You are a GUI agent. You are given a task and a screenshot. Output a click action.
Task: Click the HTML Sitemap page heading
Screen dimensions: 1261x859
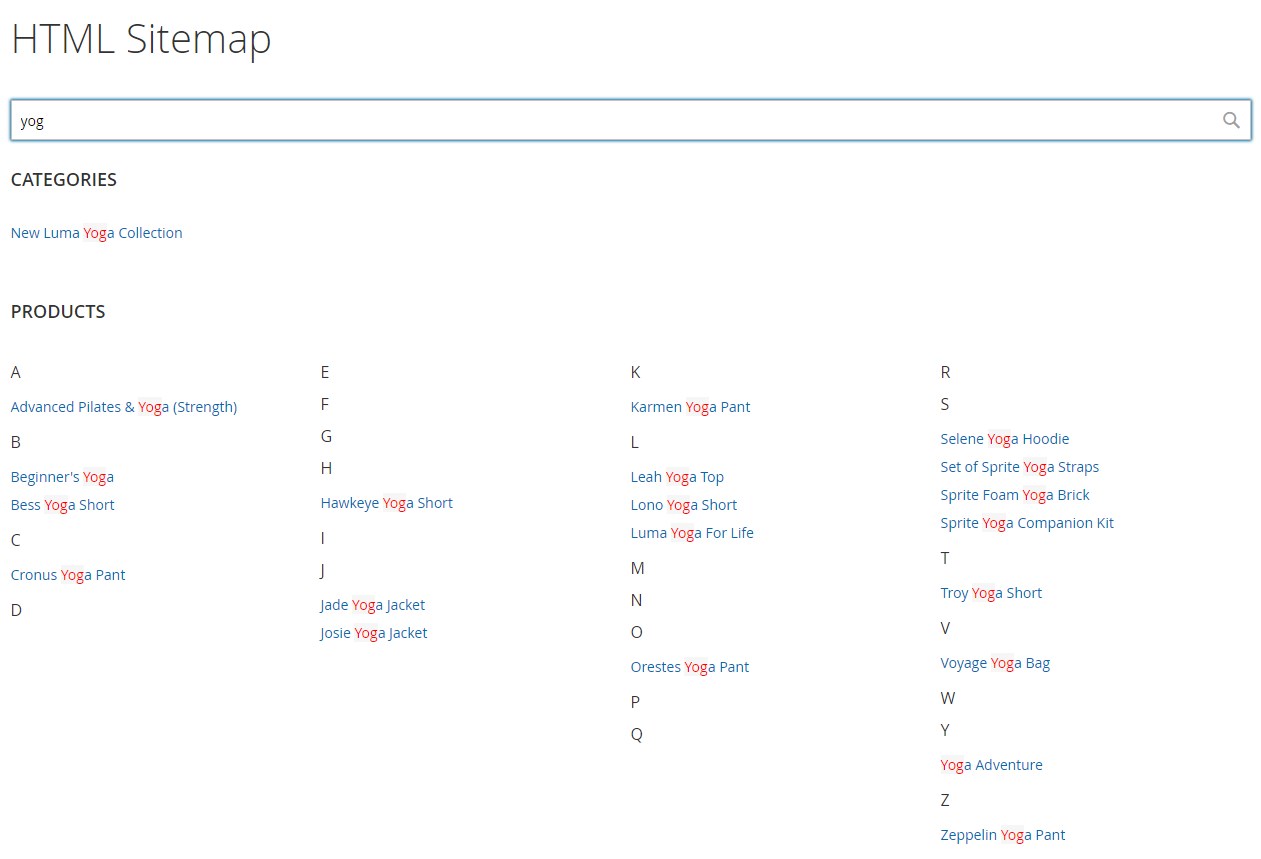[x=141, y=39]
